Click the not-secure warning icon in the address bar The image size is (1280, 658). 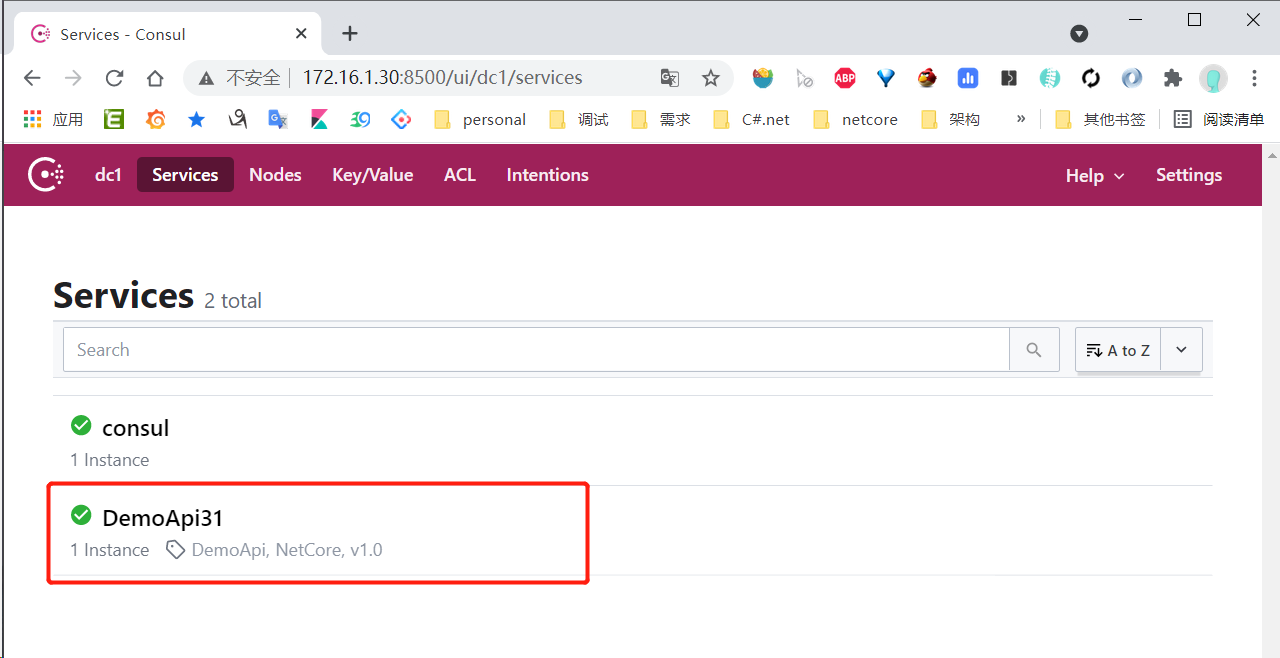click(206, 78)
